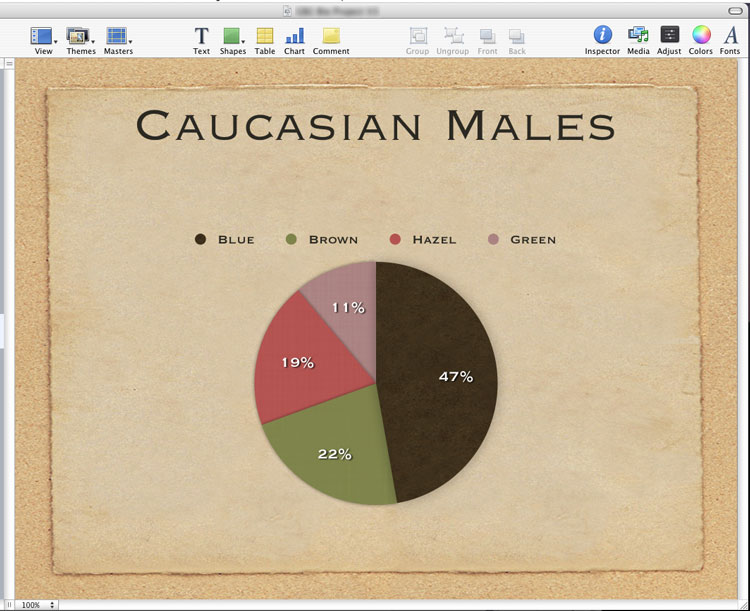Open the Media browser
Image resolution: width=750 pixels, height=611 pixels.
click(x=638, y=40)
